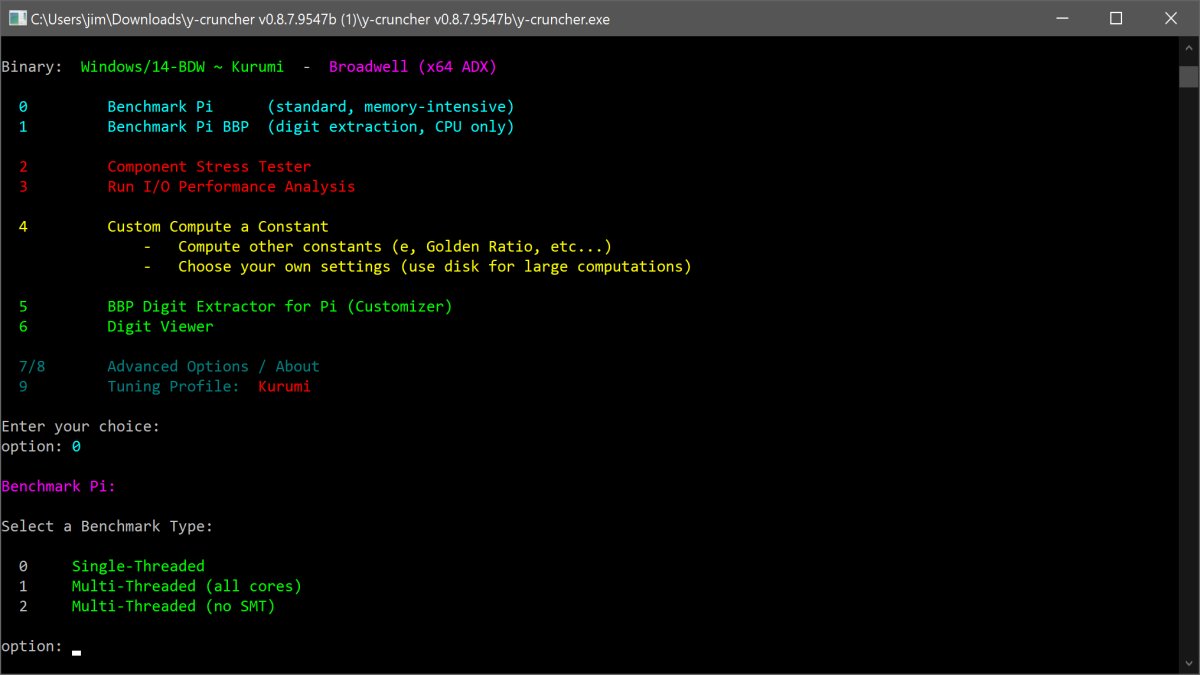Click the entered option value '0'

pyautogui.click(x=76, y=447)
